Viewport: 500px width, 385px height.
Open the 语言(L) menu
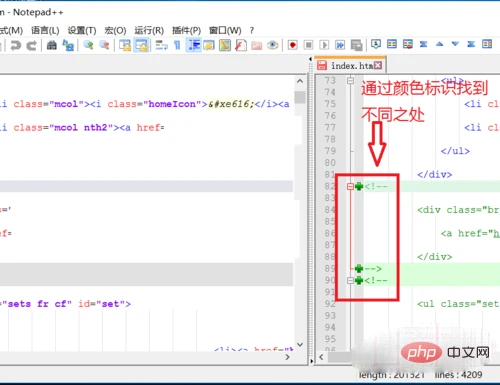coord(45,30)
